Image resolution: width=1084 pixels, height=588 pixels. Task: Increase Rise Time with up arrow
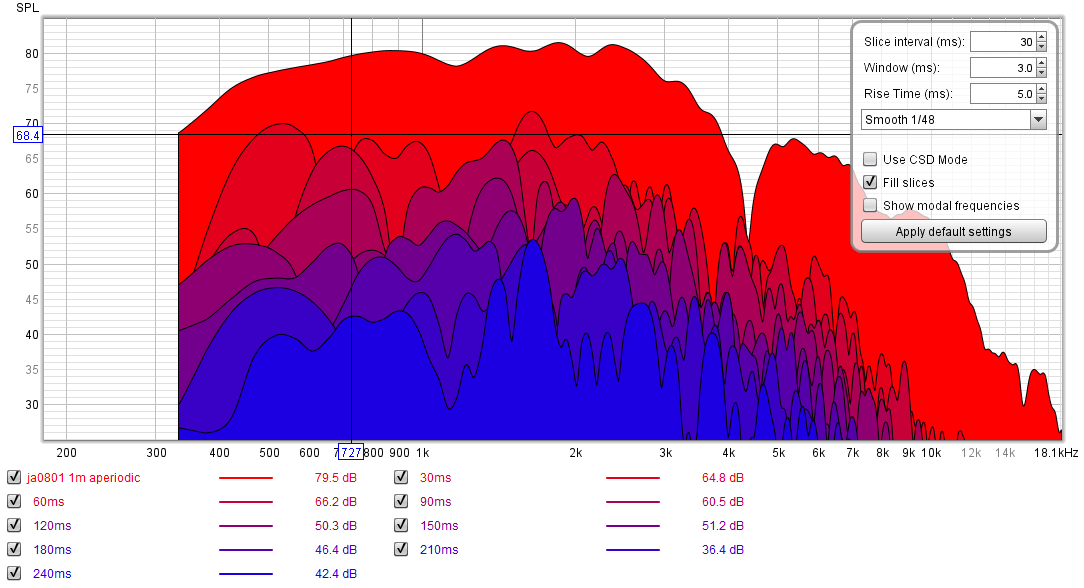[x=1041, y=89]
